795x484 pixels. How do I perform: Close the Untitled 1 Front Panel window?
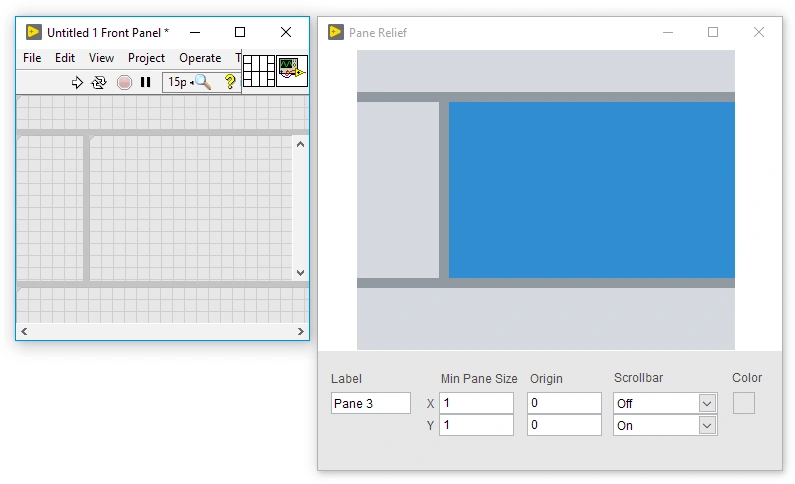tap(286, 32)
